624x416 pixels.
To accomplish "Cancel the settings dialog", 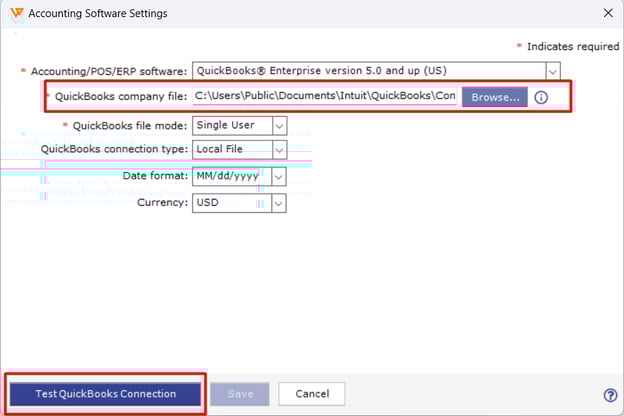I will tap(312, 394).
